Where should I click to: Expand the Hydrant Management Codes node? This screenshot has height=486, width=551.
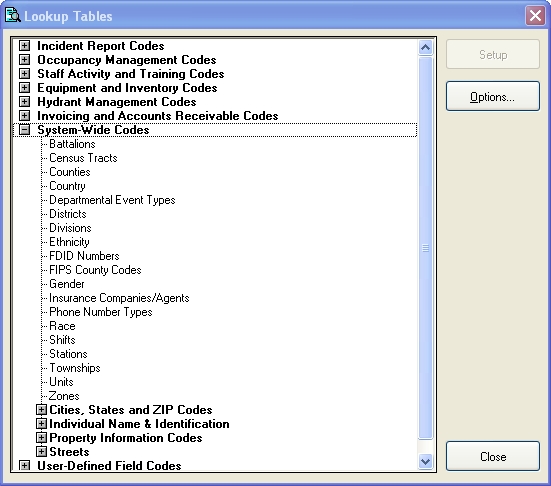(24, 102)
